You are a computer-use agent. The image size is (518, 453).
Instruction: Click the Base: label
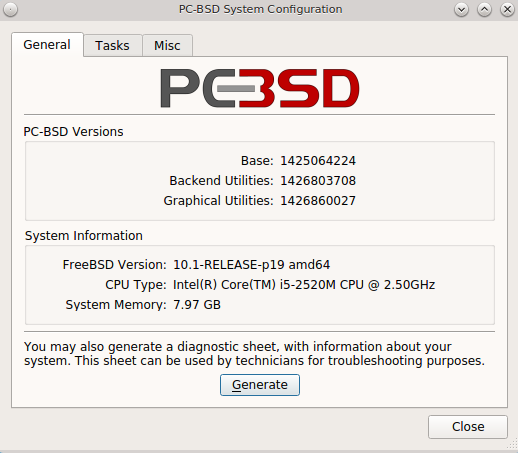tap(257, 161)
